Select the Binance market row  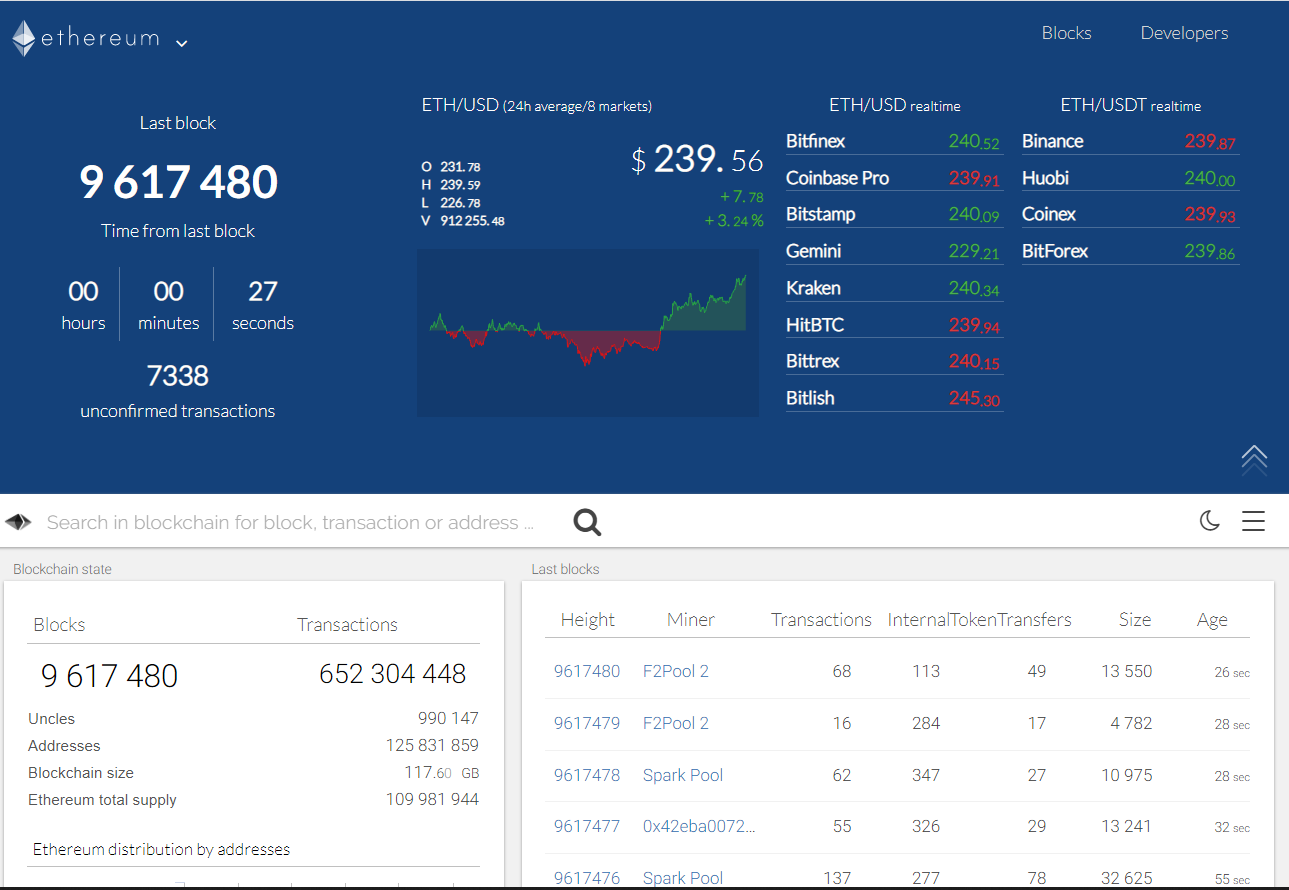click(x=1130, y=142)
